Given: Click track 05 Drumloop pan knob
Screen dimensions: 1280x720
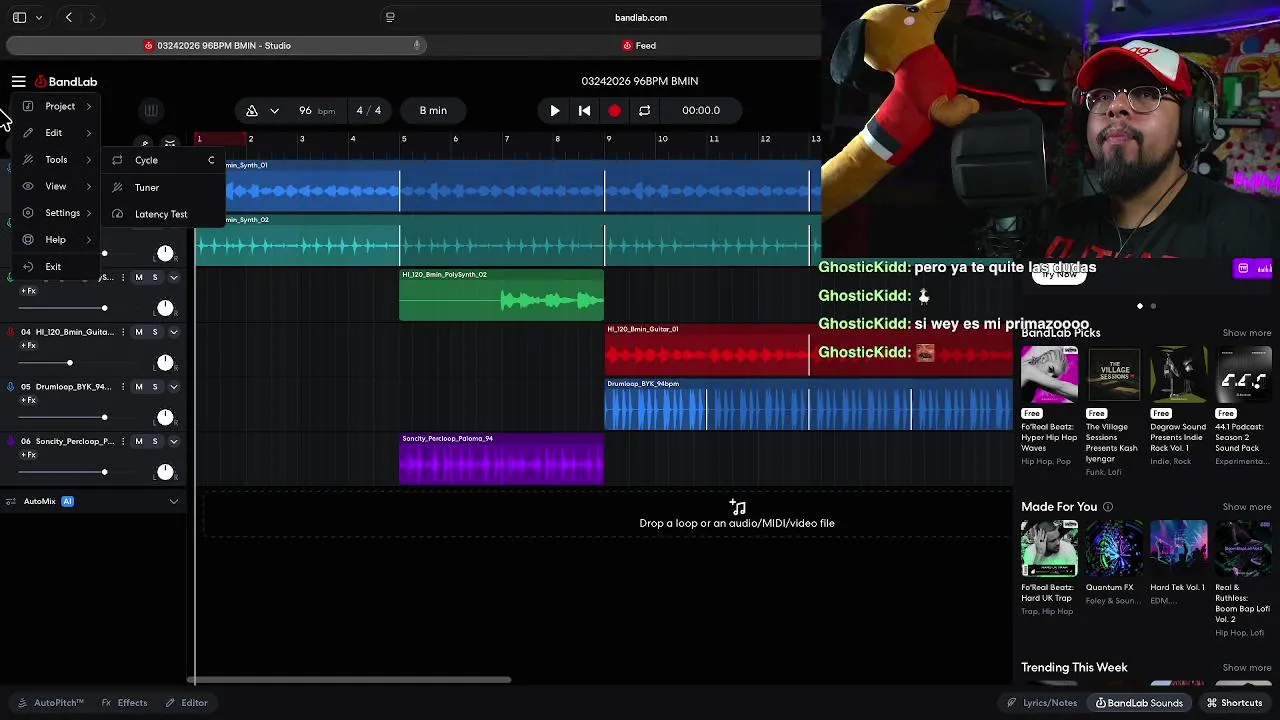Looking at the screenshot, I should click(165, 417).
